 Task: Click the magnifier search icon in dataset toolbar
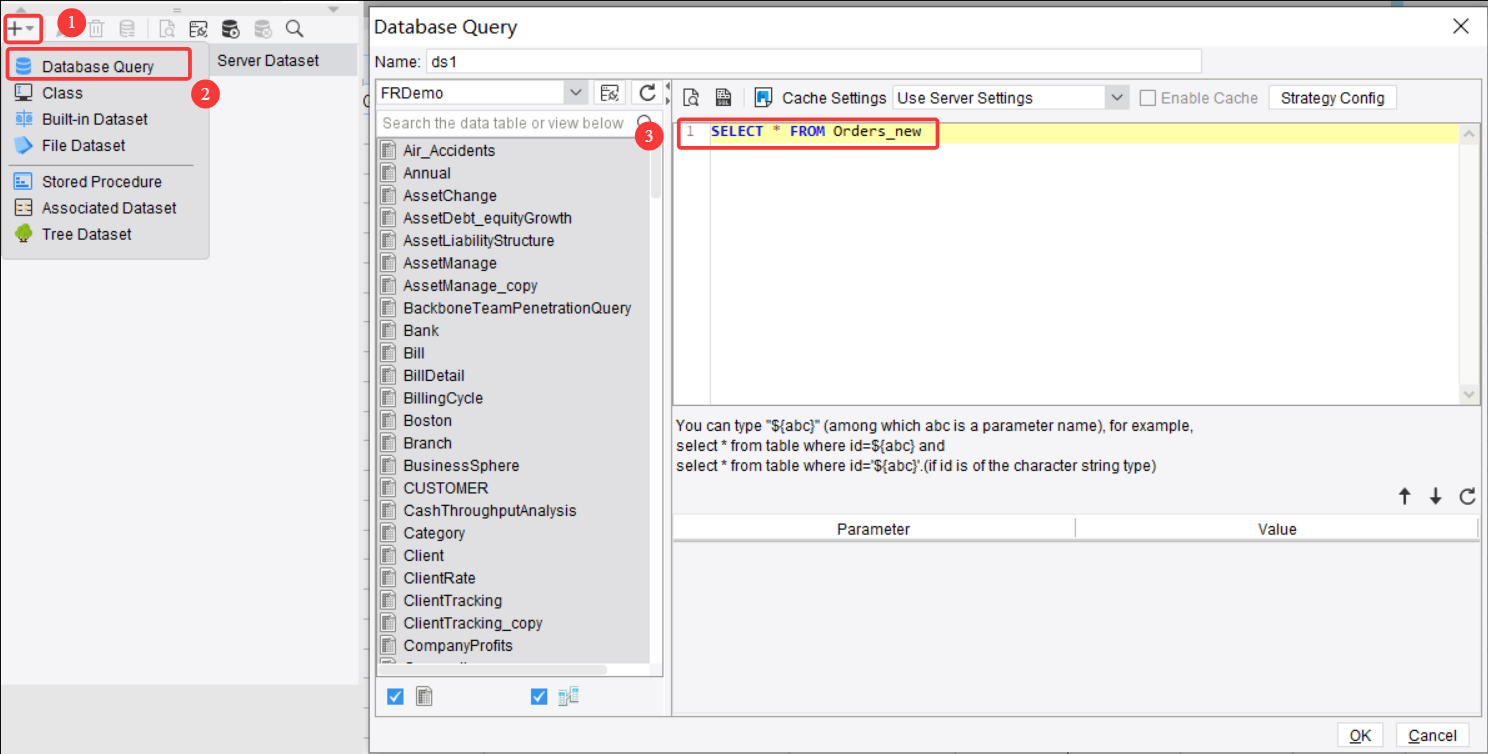click(x=294, y=29)
